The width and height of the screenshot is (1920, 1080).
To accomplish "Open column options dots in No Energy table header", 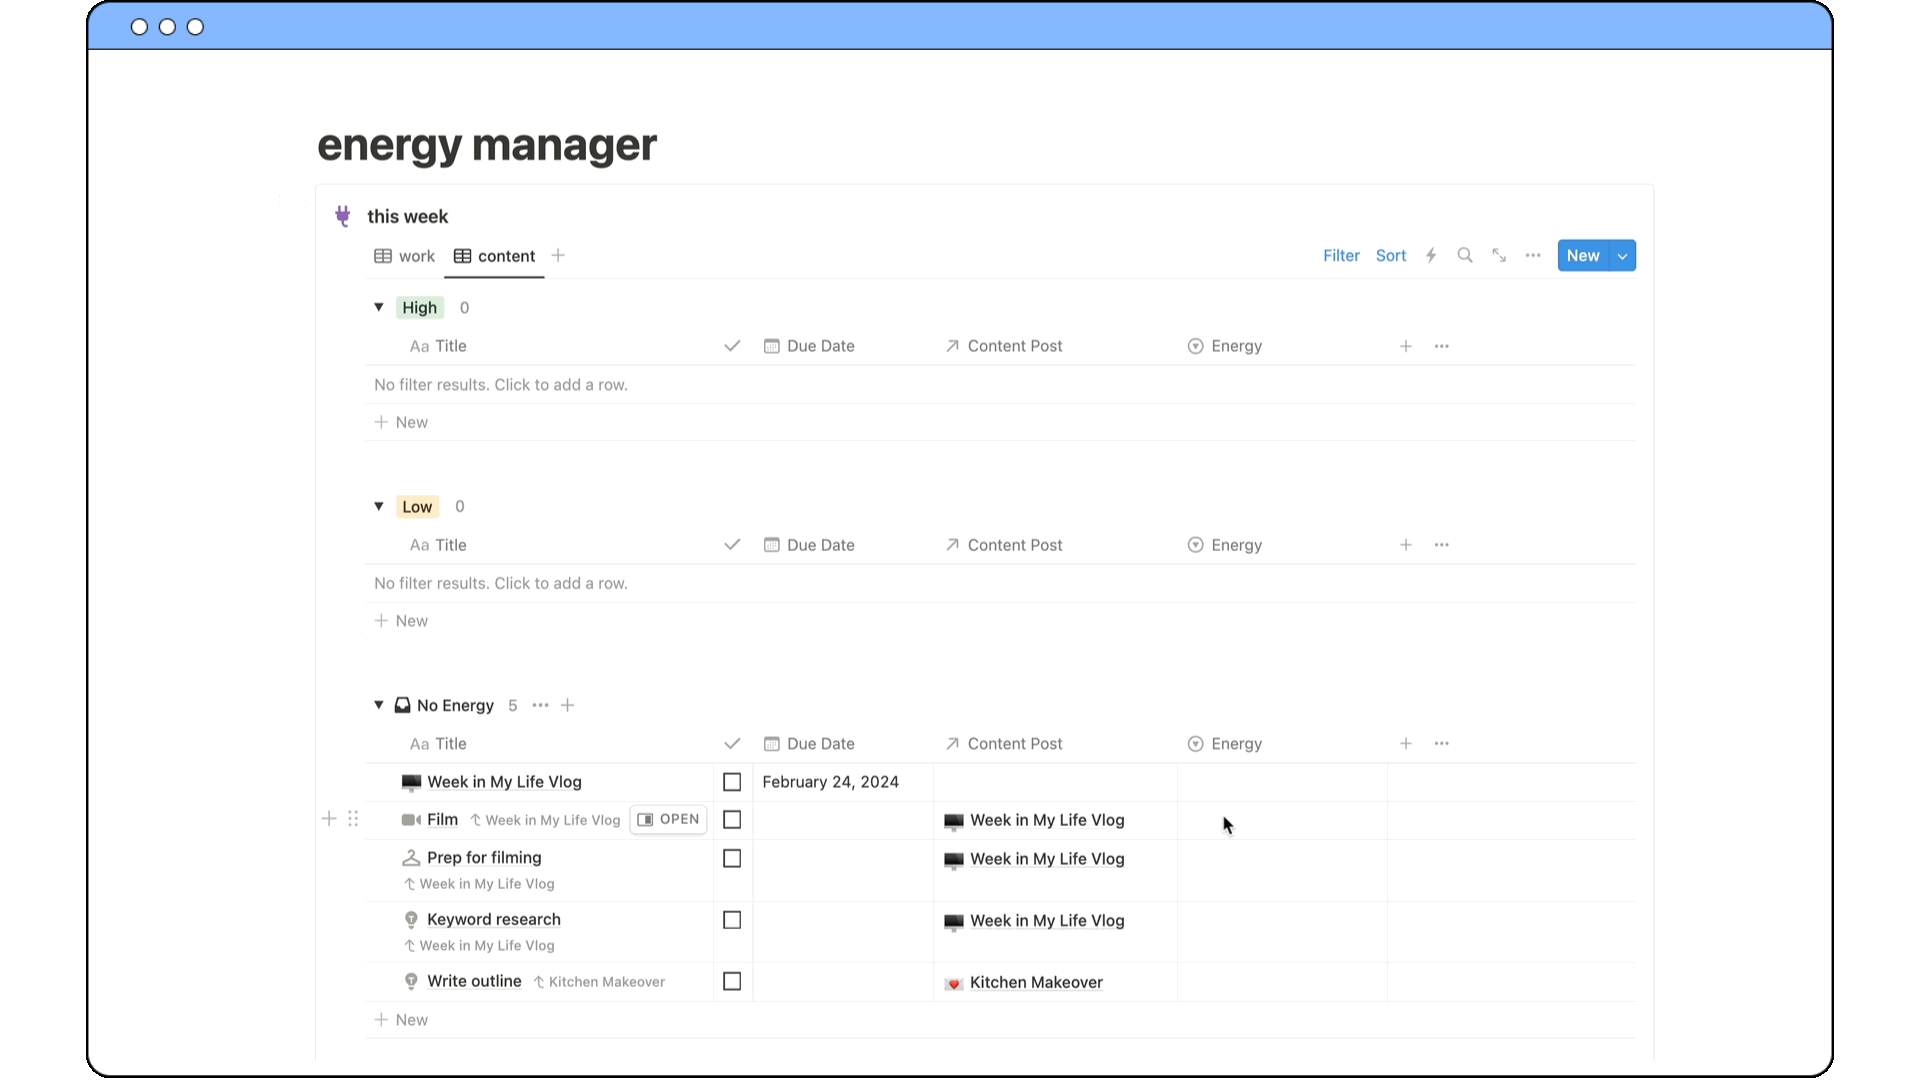I will click(x=1442, y=744).
